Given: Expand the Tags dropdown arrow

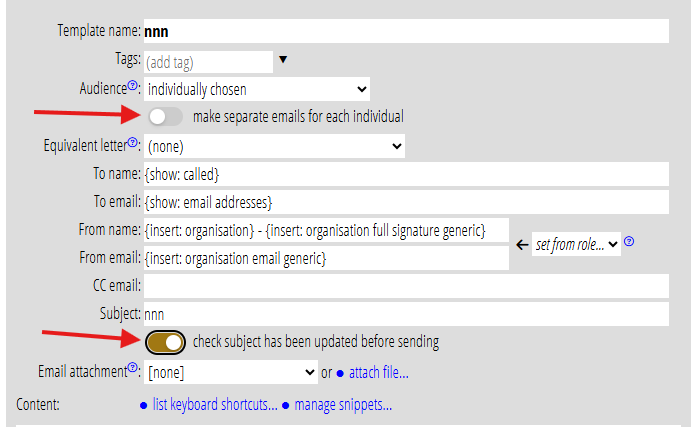Looking at the screenshot, I should point(283,60).
